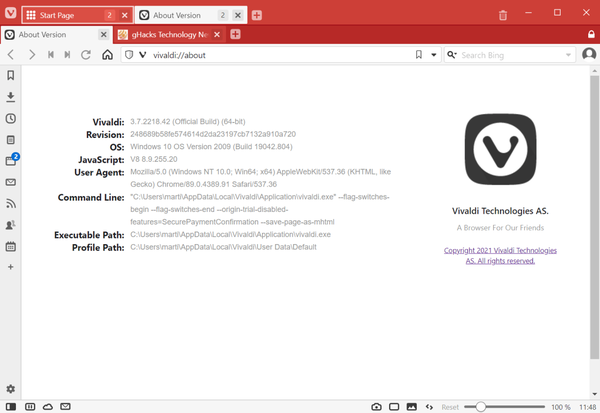Click the rewind navigation button
This screenshot has height=413, width=600.
(51, 55)
